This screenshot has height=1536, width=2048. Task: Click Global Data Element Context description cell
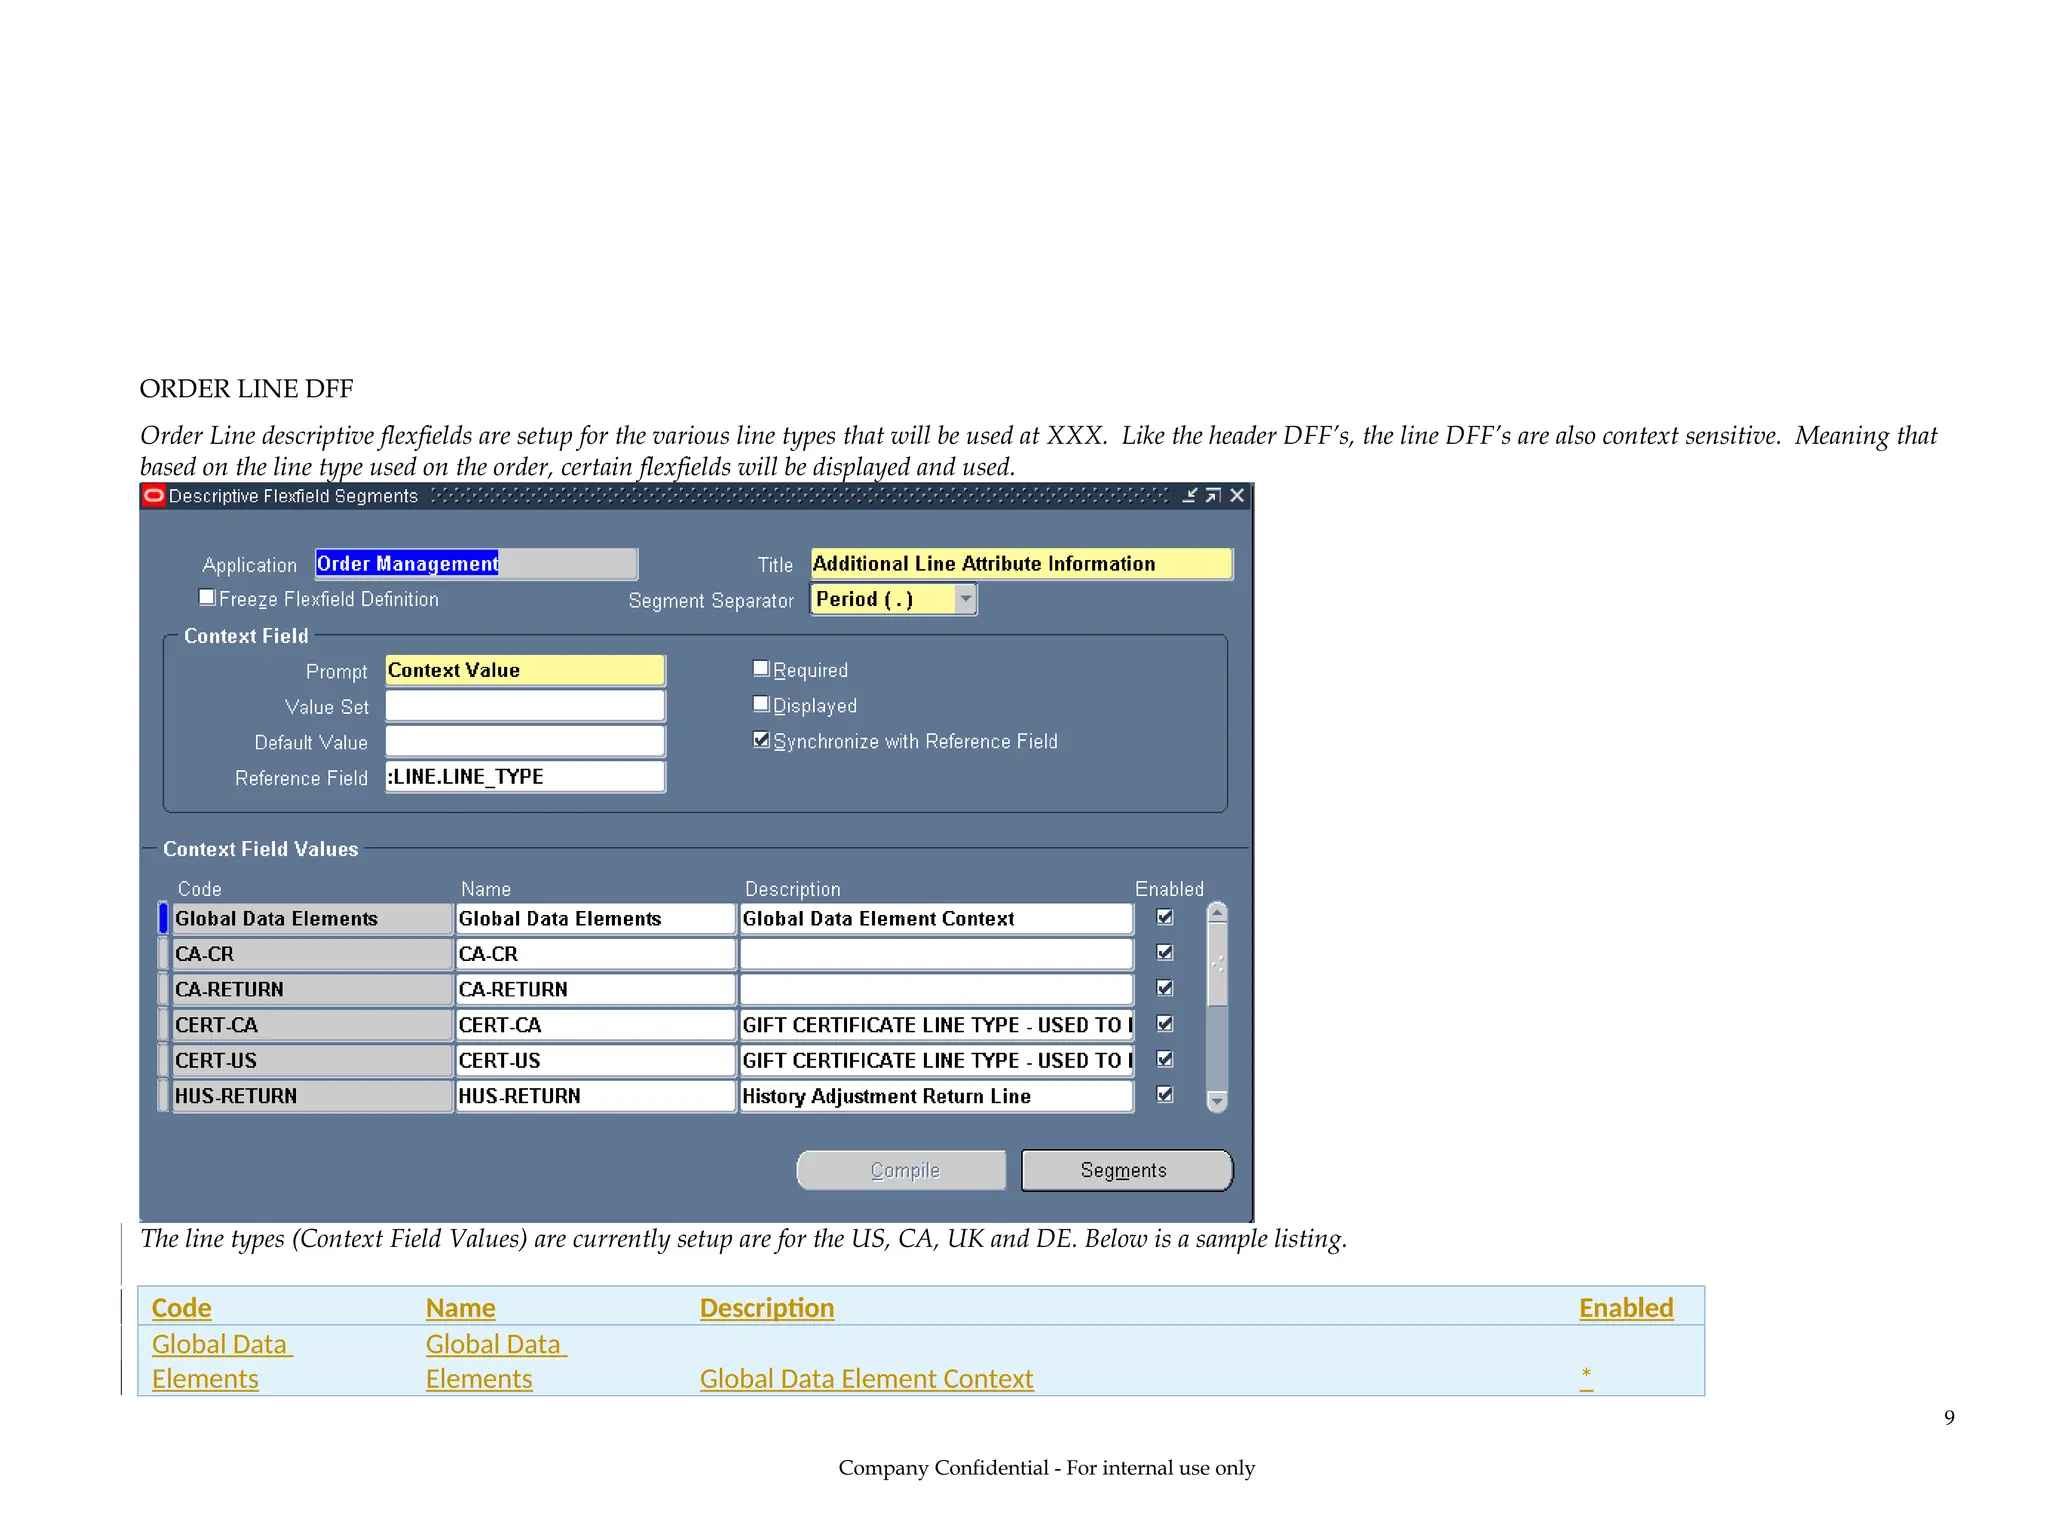pos(937,919)
